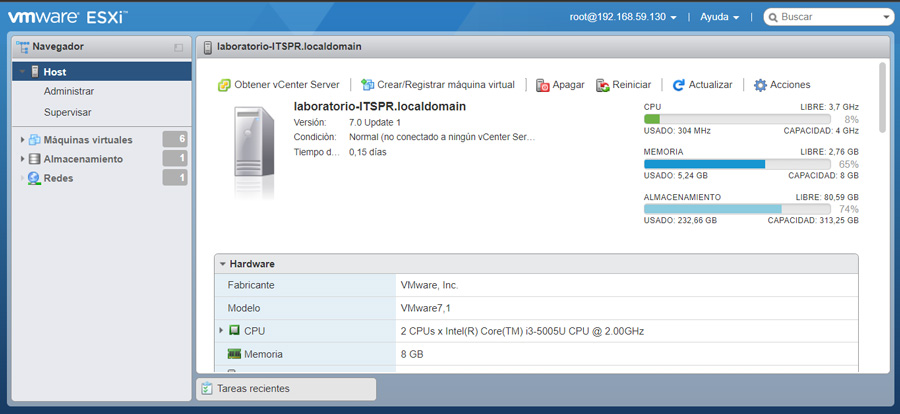The height and width of the screenshot is (414, 900).
Task: Click the host icon beside laboratorio-ITSPR.localdomain title
Action: tap(208, 47)
